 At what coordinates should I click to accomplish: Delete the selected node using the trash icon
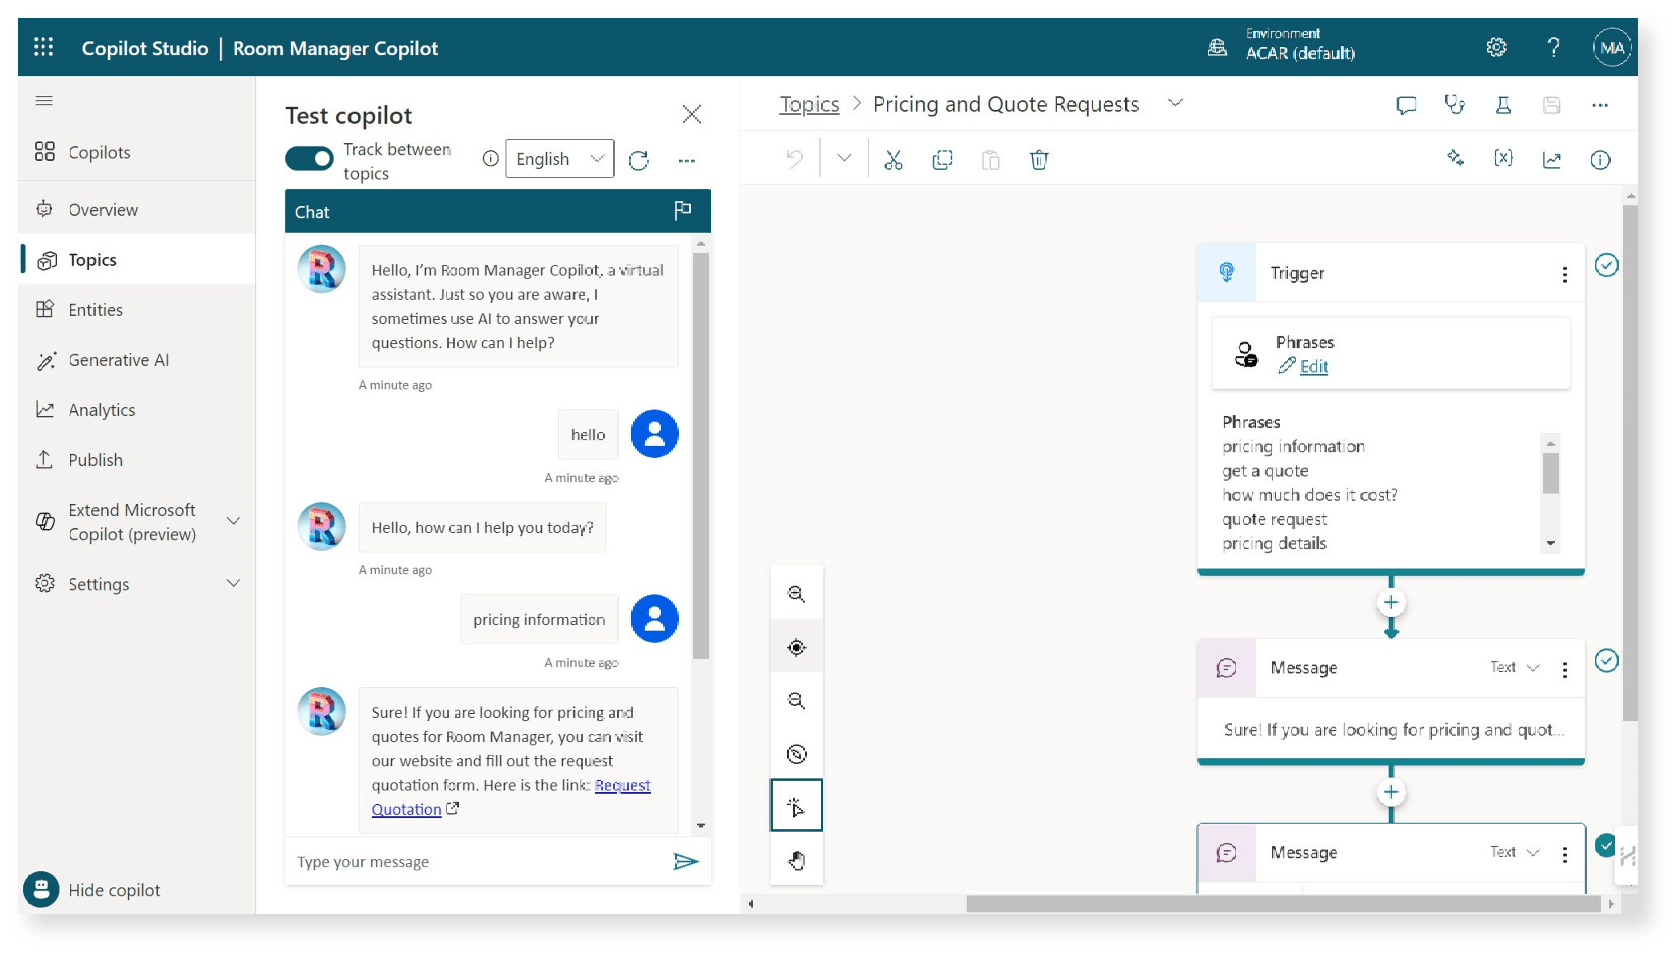point(1039,159)
